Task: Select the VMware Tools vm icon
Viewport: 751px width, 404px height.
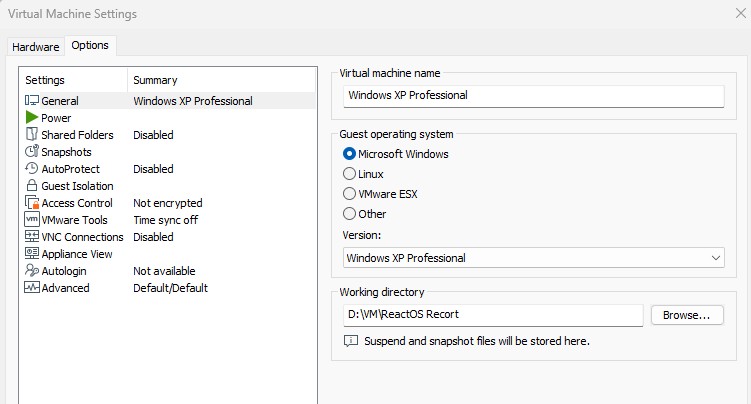Action: (x=32, y=219)
